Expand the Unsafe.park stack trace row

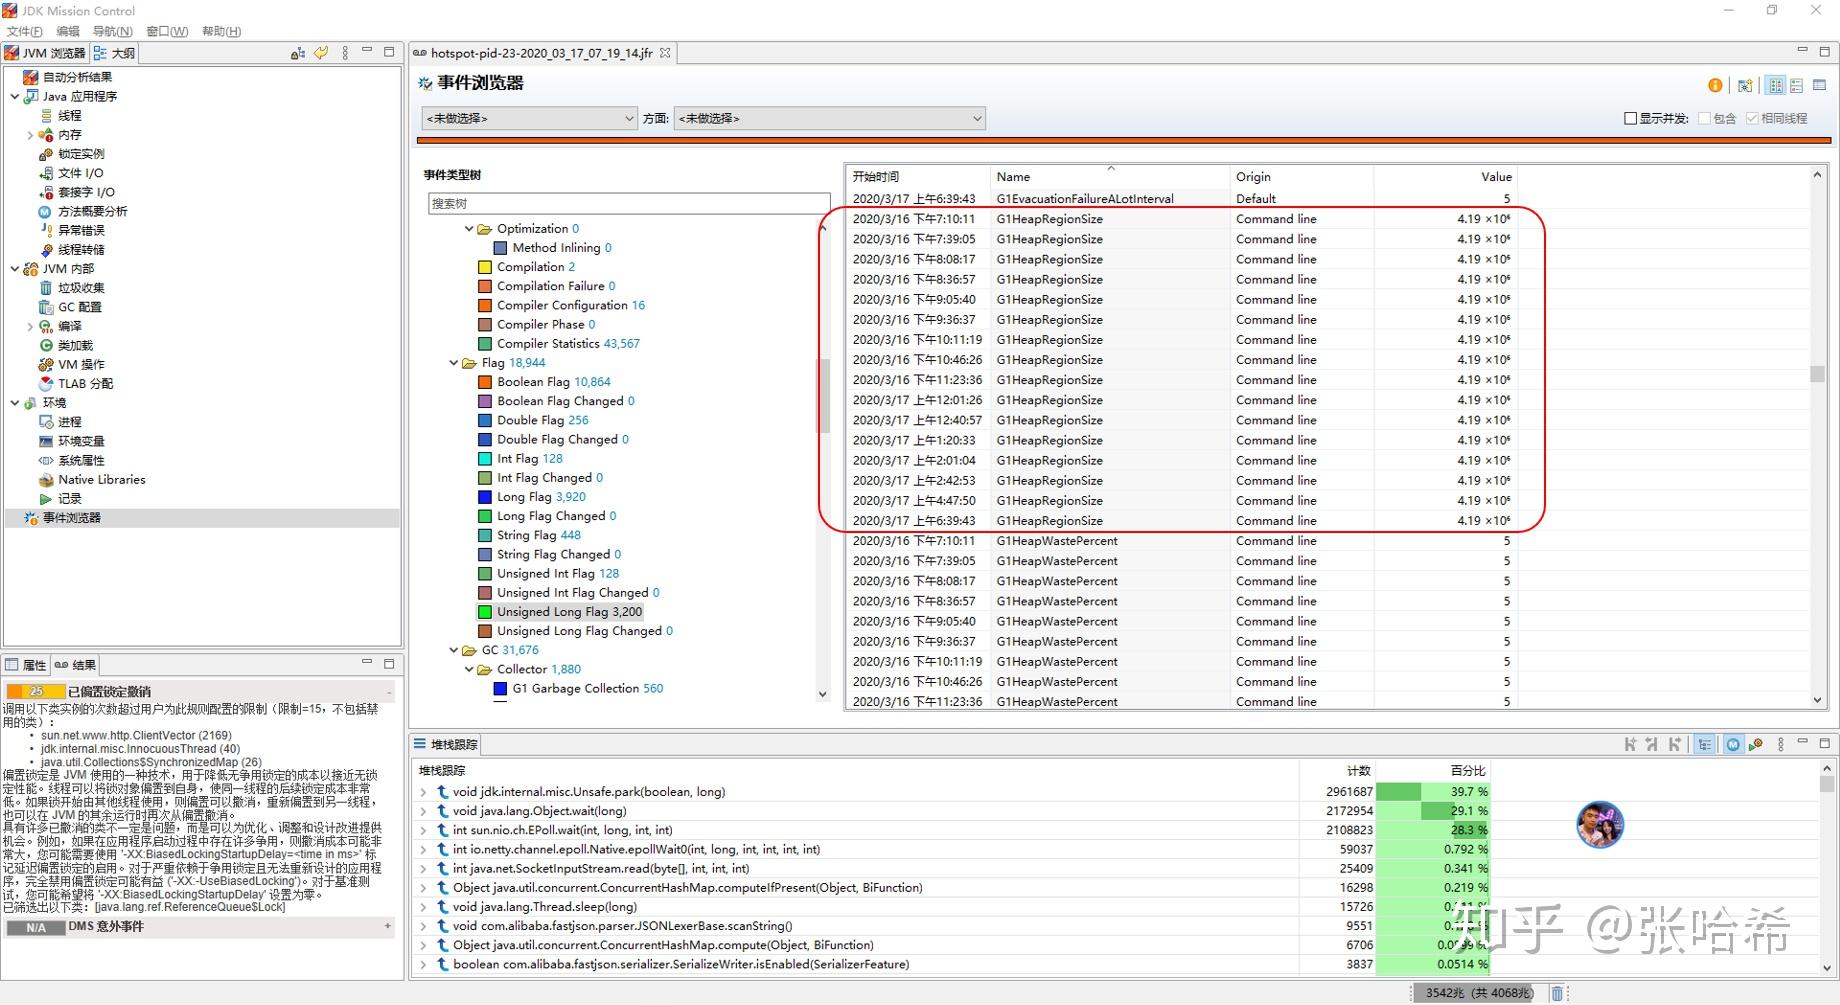click(x=424, y=792)
